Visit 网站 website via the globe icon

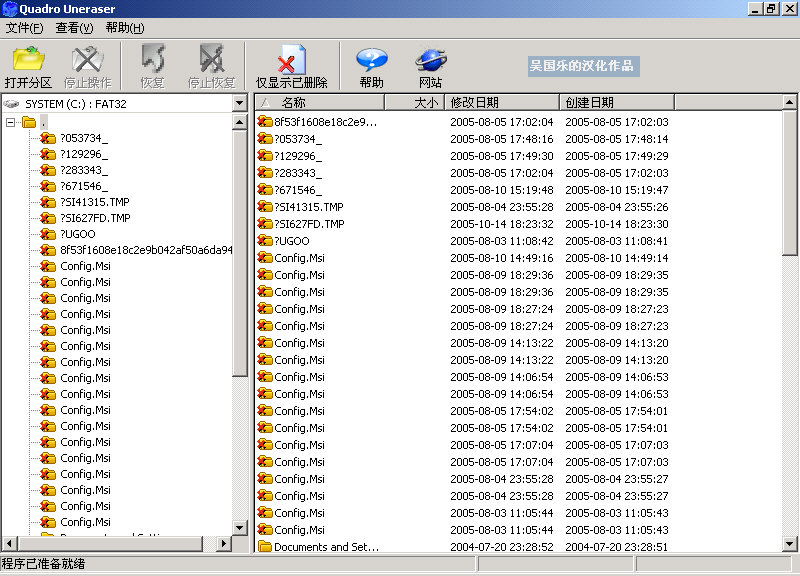431,67
